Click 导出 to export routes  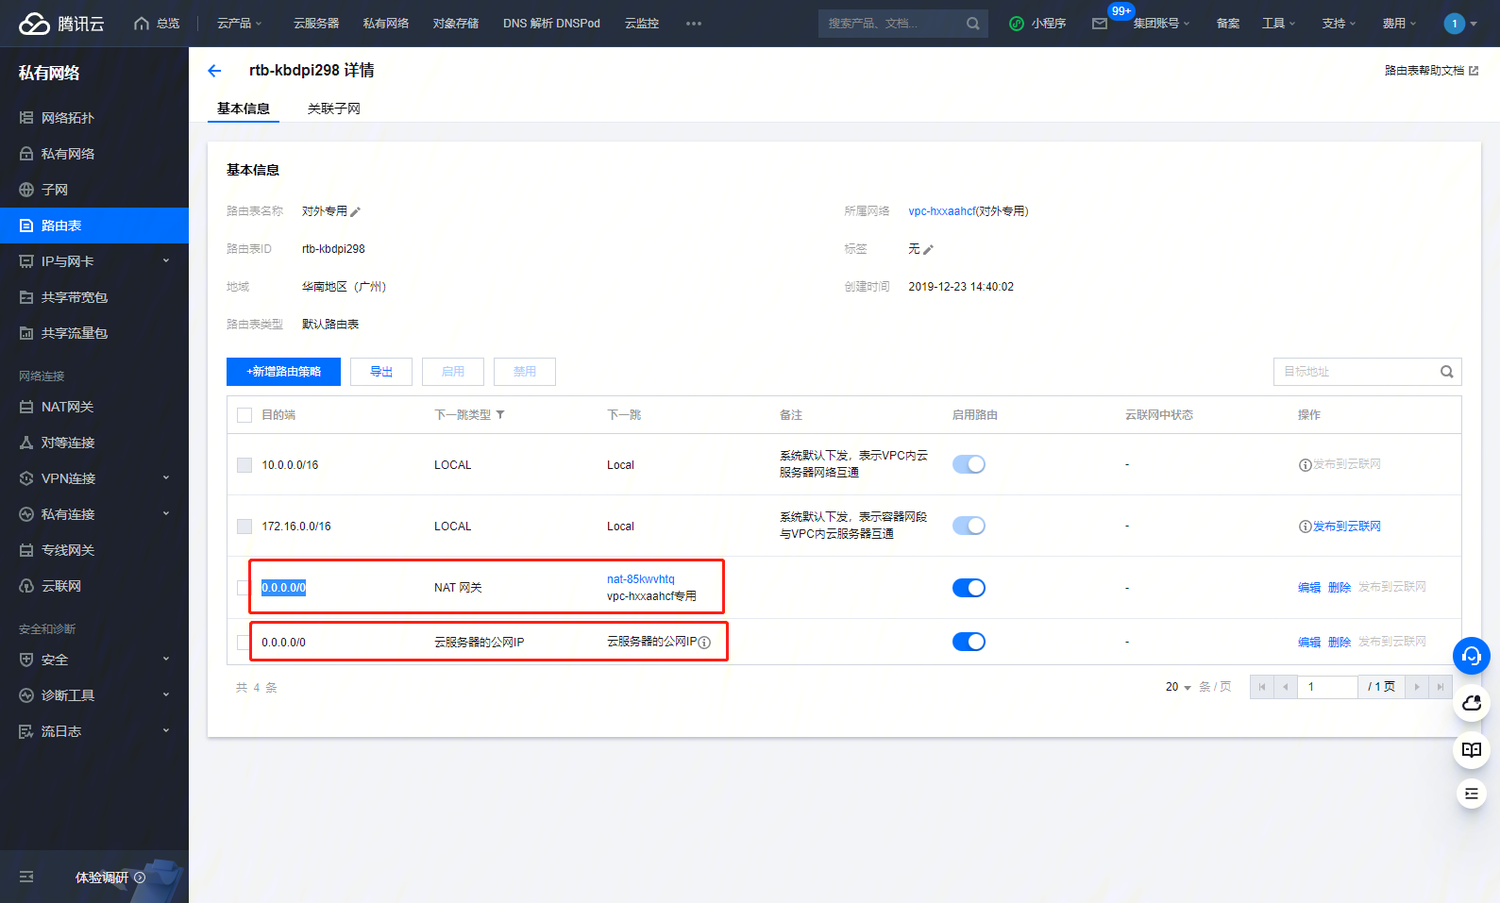(x=381, y=372)
